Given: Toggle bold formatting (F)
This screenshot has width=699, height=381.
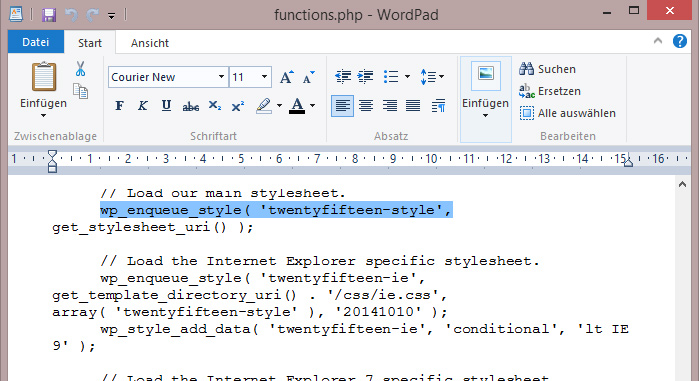Looking at the screenshot, I should point(119,106).
